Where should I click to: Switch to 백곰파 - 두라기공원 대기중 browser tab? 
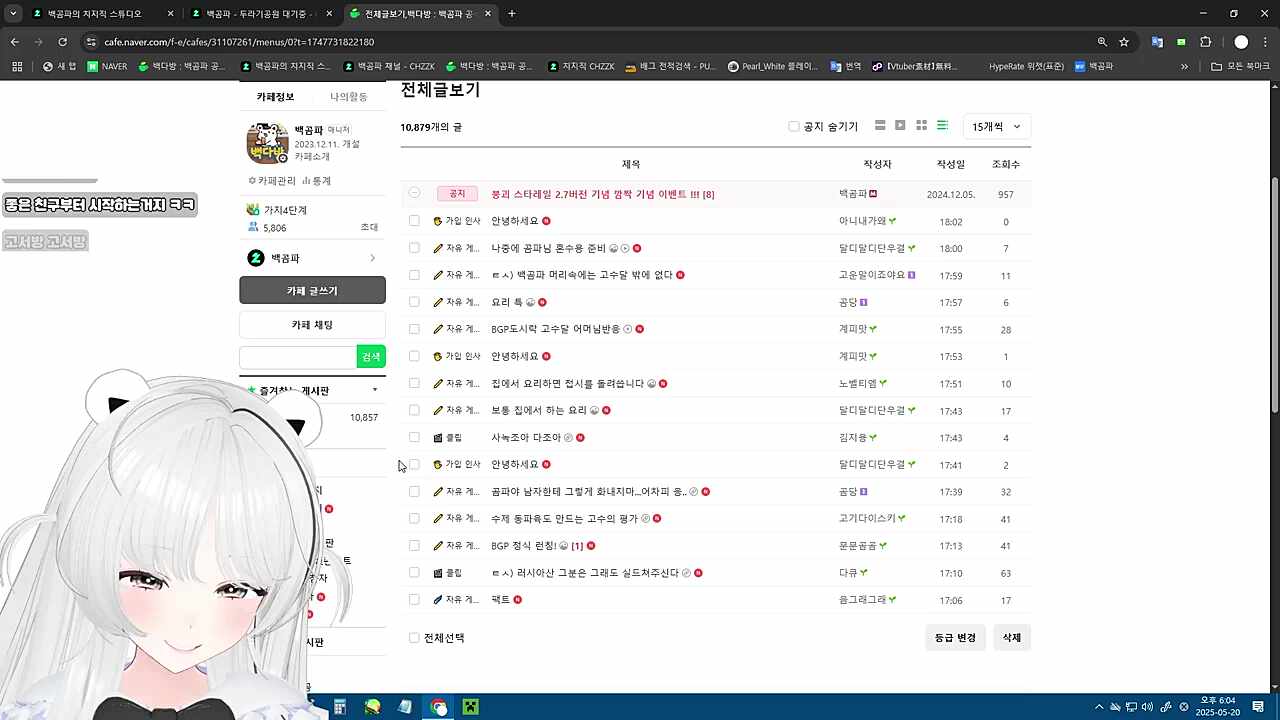(260, 14)
